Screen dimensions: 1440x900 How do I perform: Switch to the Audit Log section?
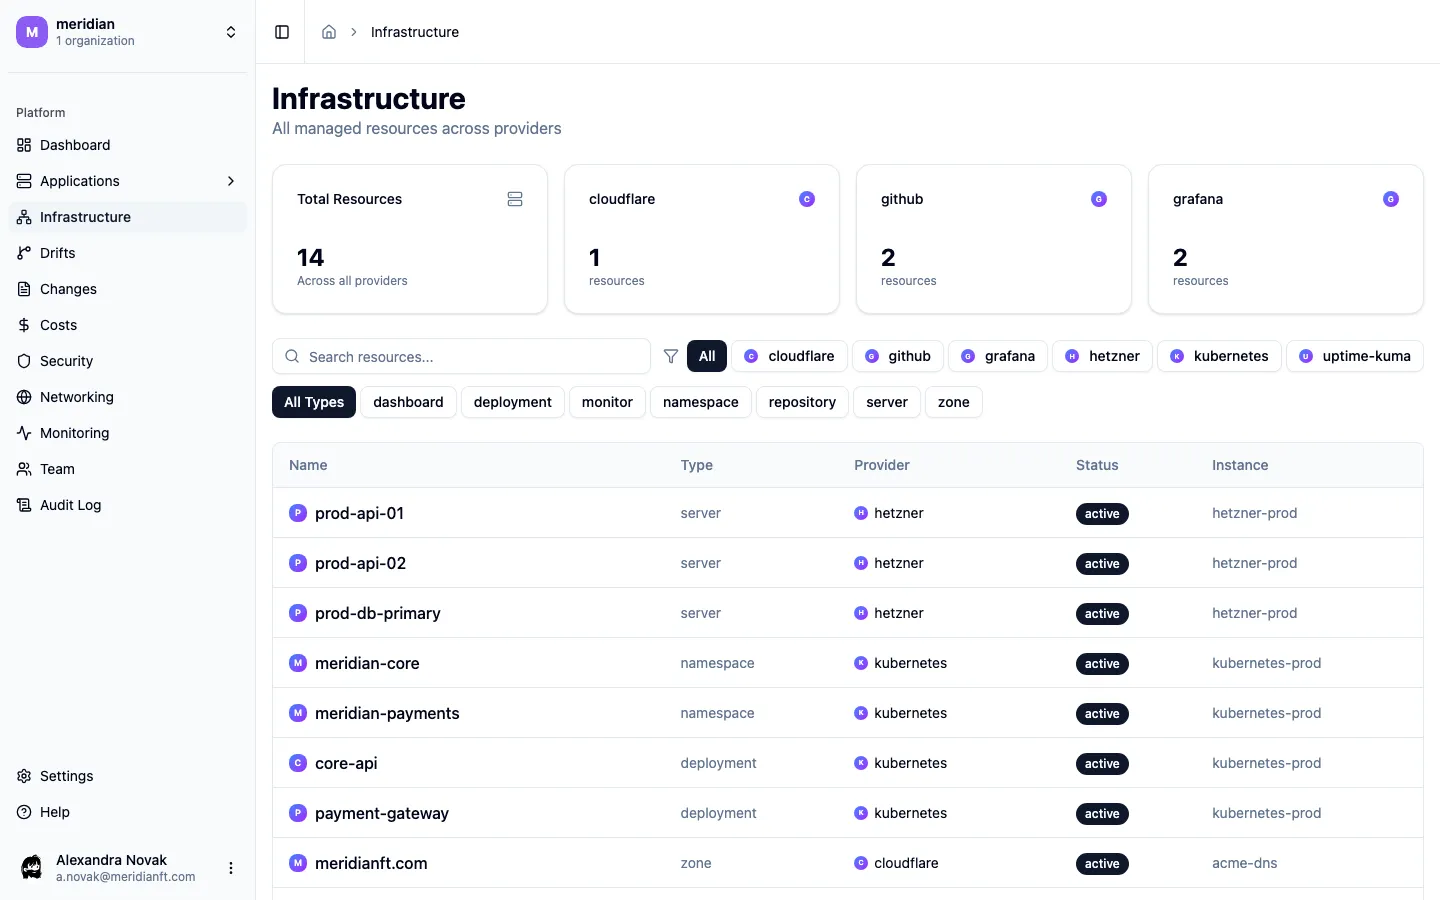pos(68,505)
